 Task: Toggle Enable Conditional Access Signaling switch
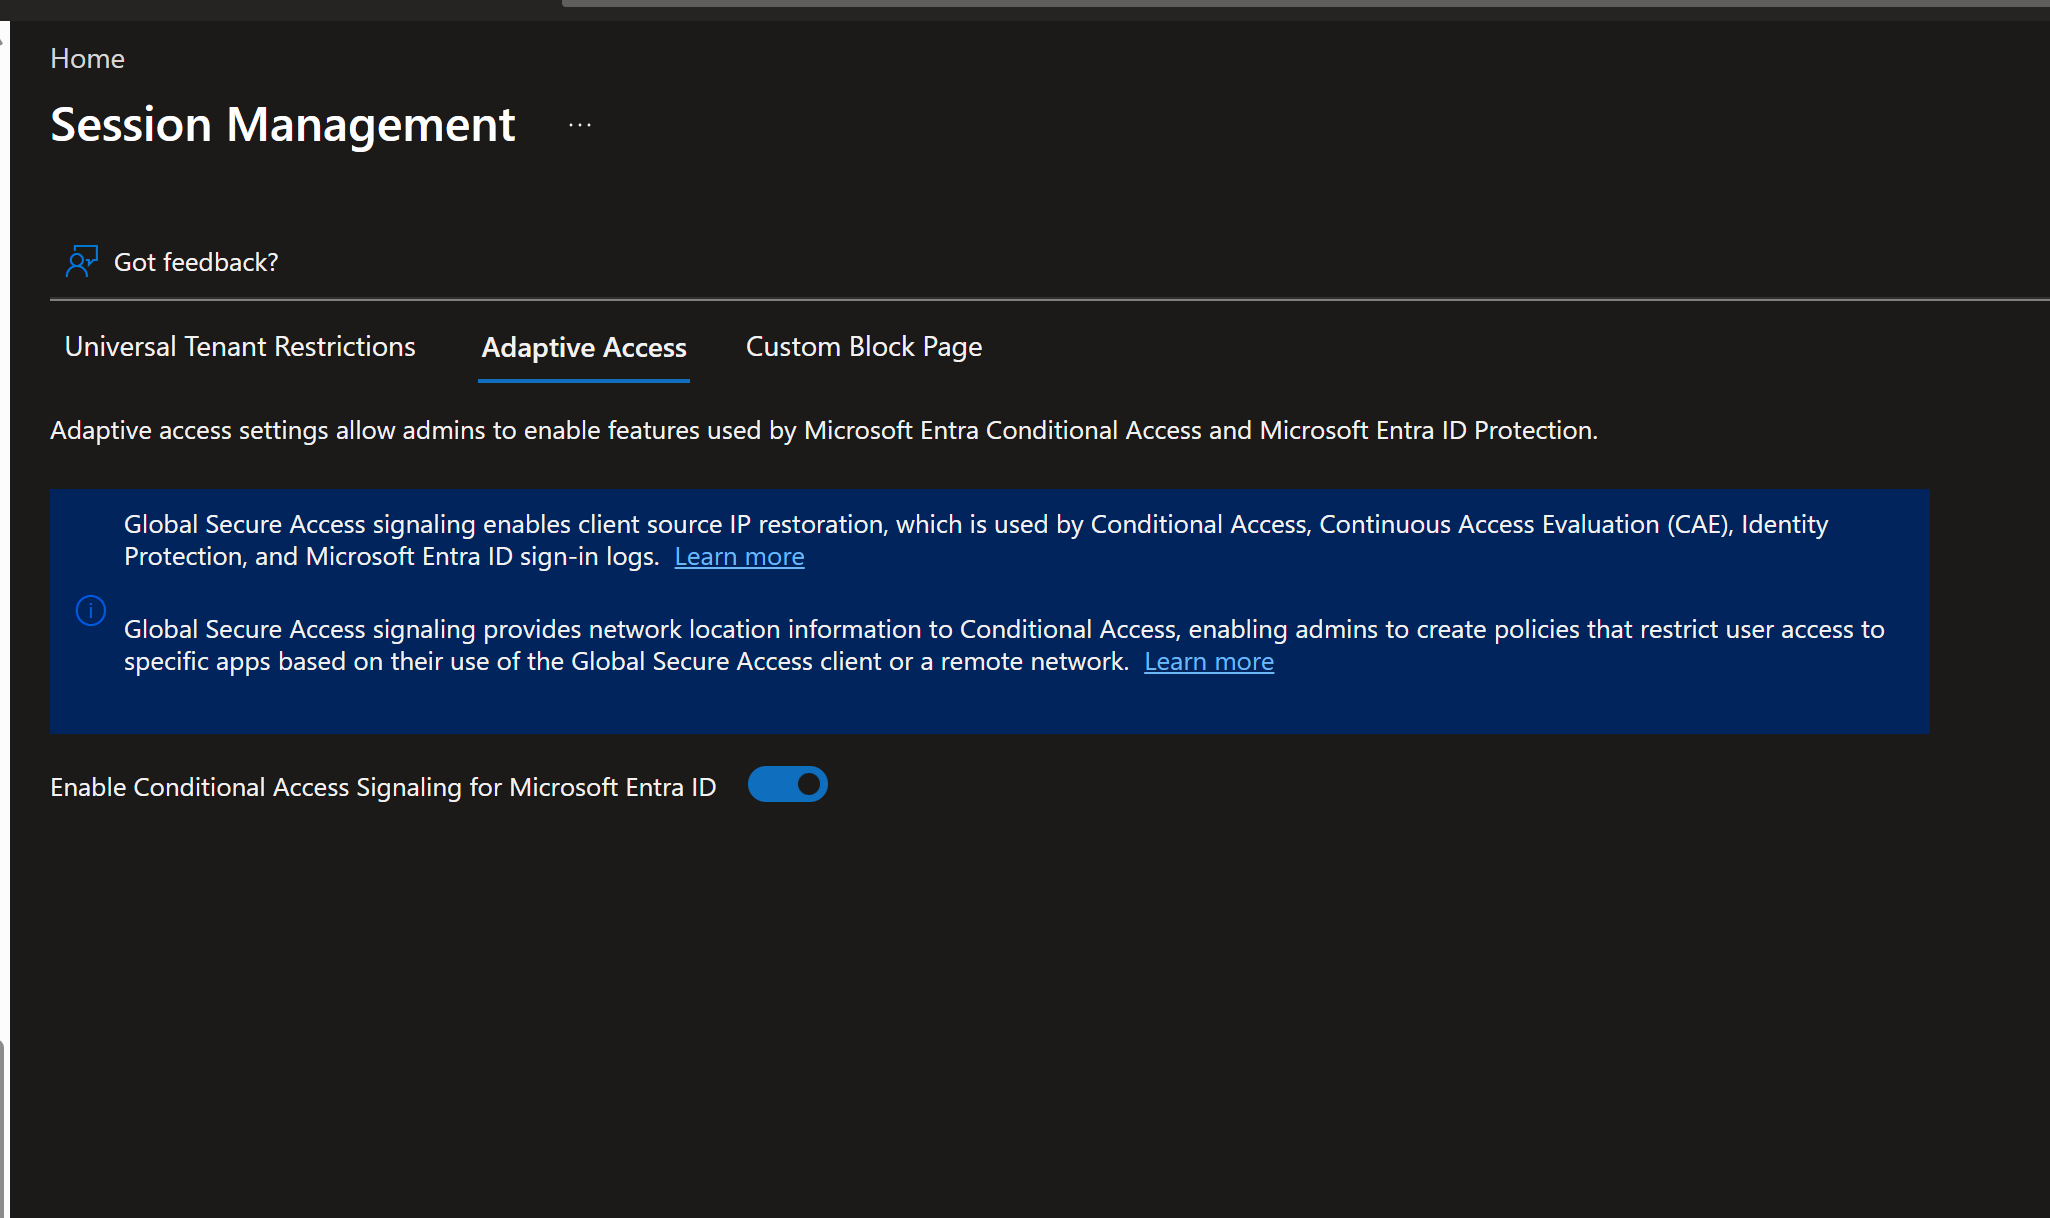(x=788, y=785)
